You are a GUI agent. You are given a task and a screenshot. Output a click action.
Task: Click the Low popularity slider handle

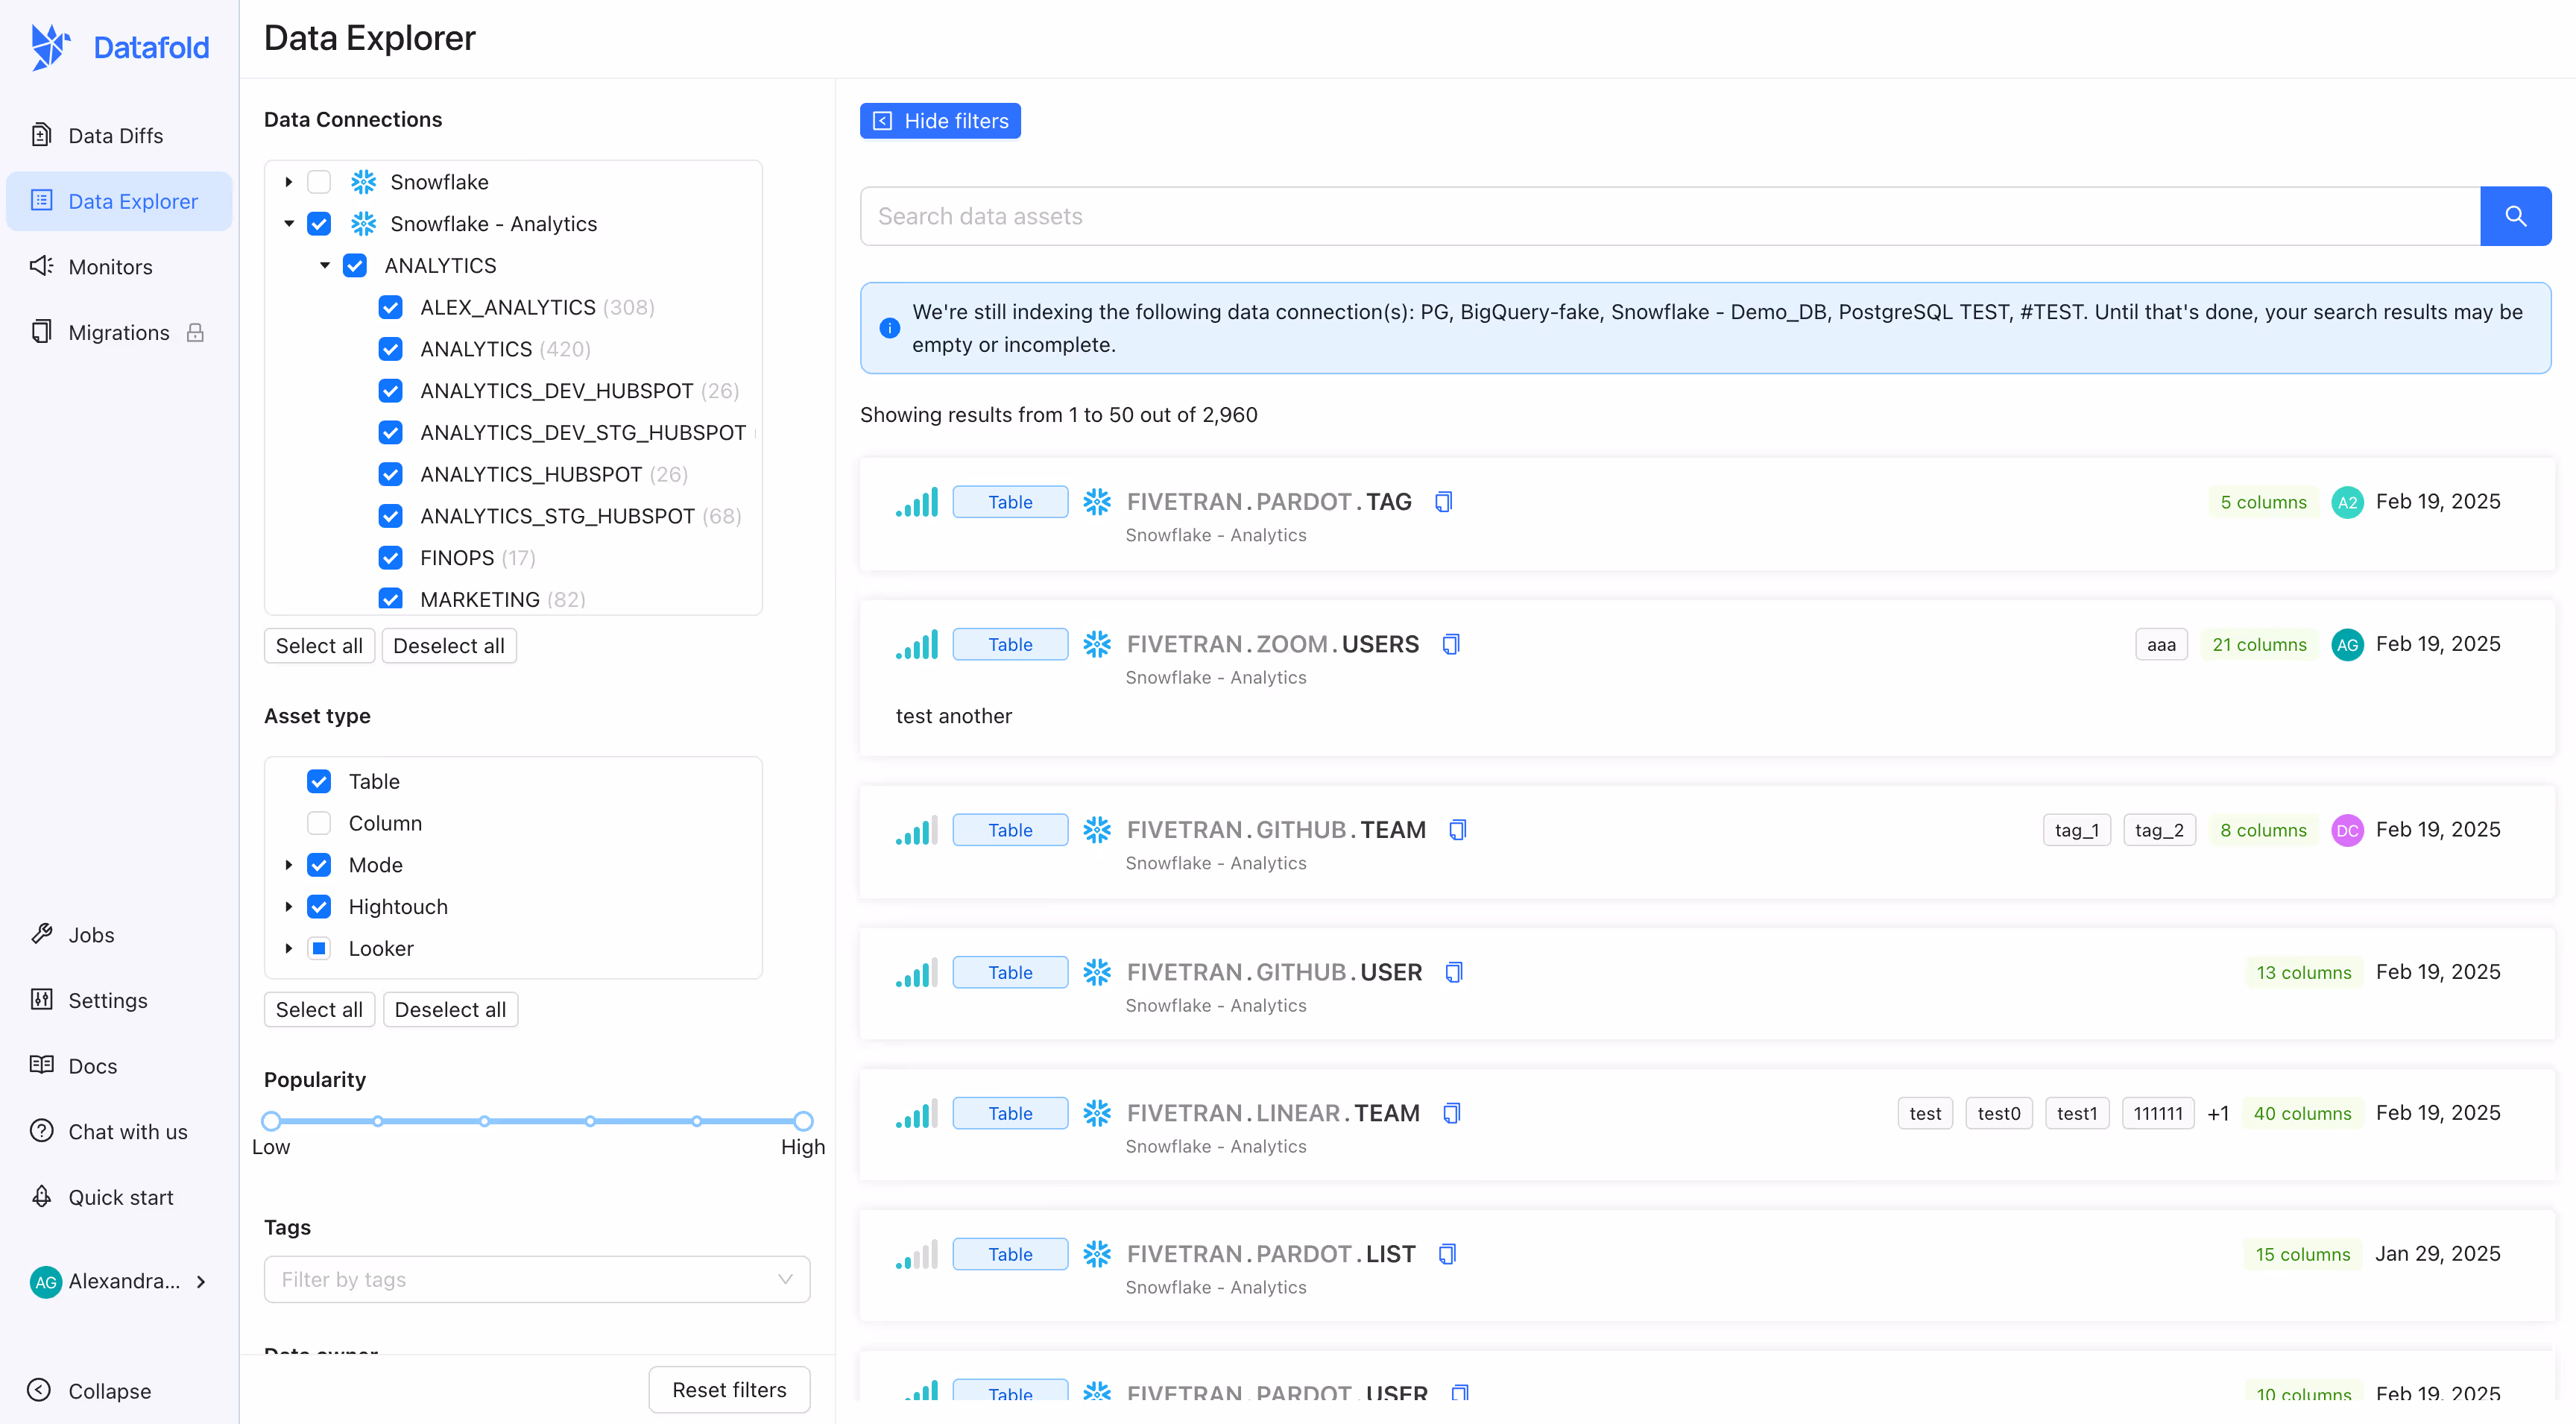[271, 1121]
